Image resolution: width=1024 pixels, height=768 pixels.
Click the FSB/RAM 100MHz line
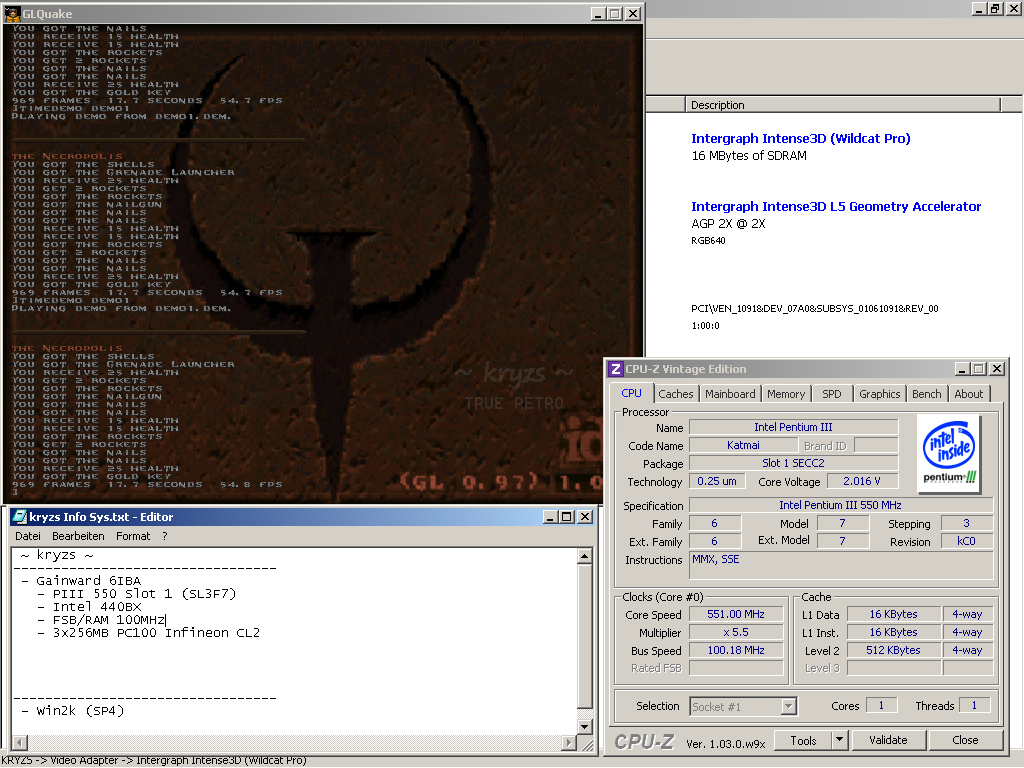coord(101,620)
